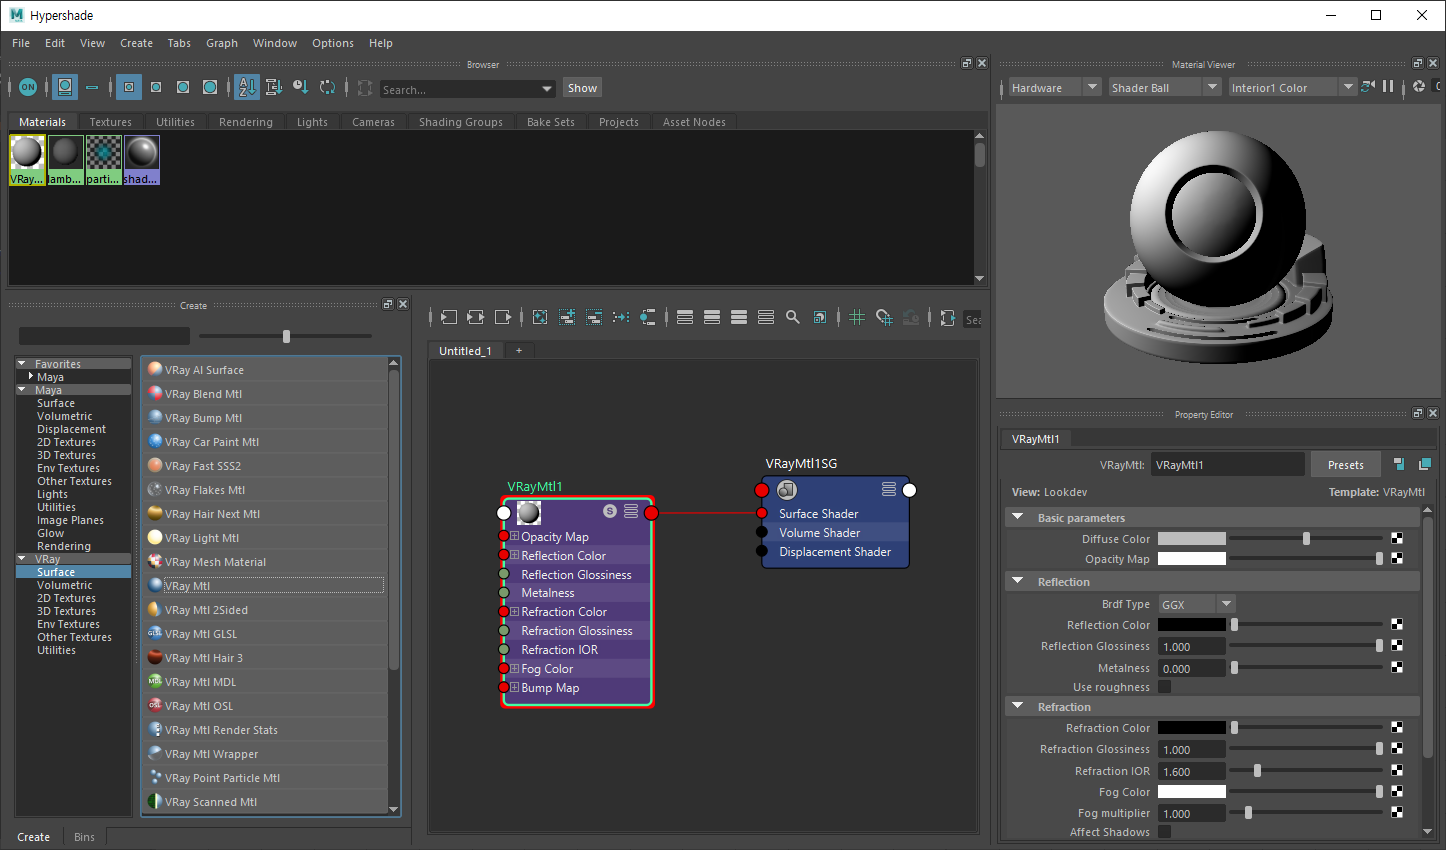This screenshot has width=1446, height=850.
Task: Toggle grid display icon in graph toolbar
Action: 857,317
